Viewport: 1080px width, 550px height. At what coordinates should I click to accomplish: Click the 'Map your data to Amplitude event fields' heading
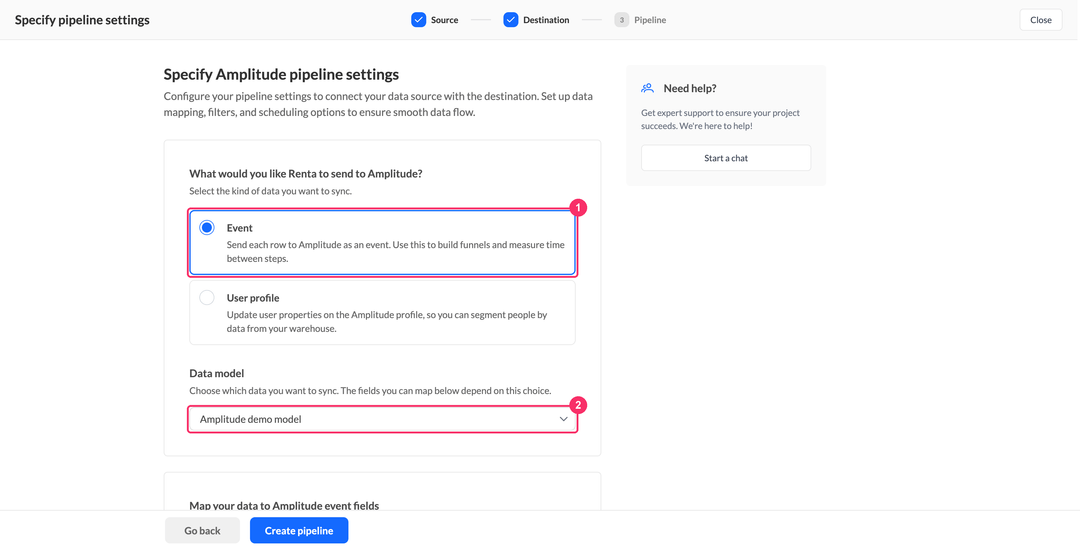tap(284, 506)
